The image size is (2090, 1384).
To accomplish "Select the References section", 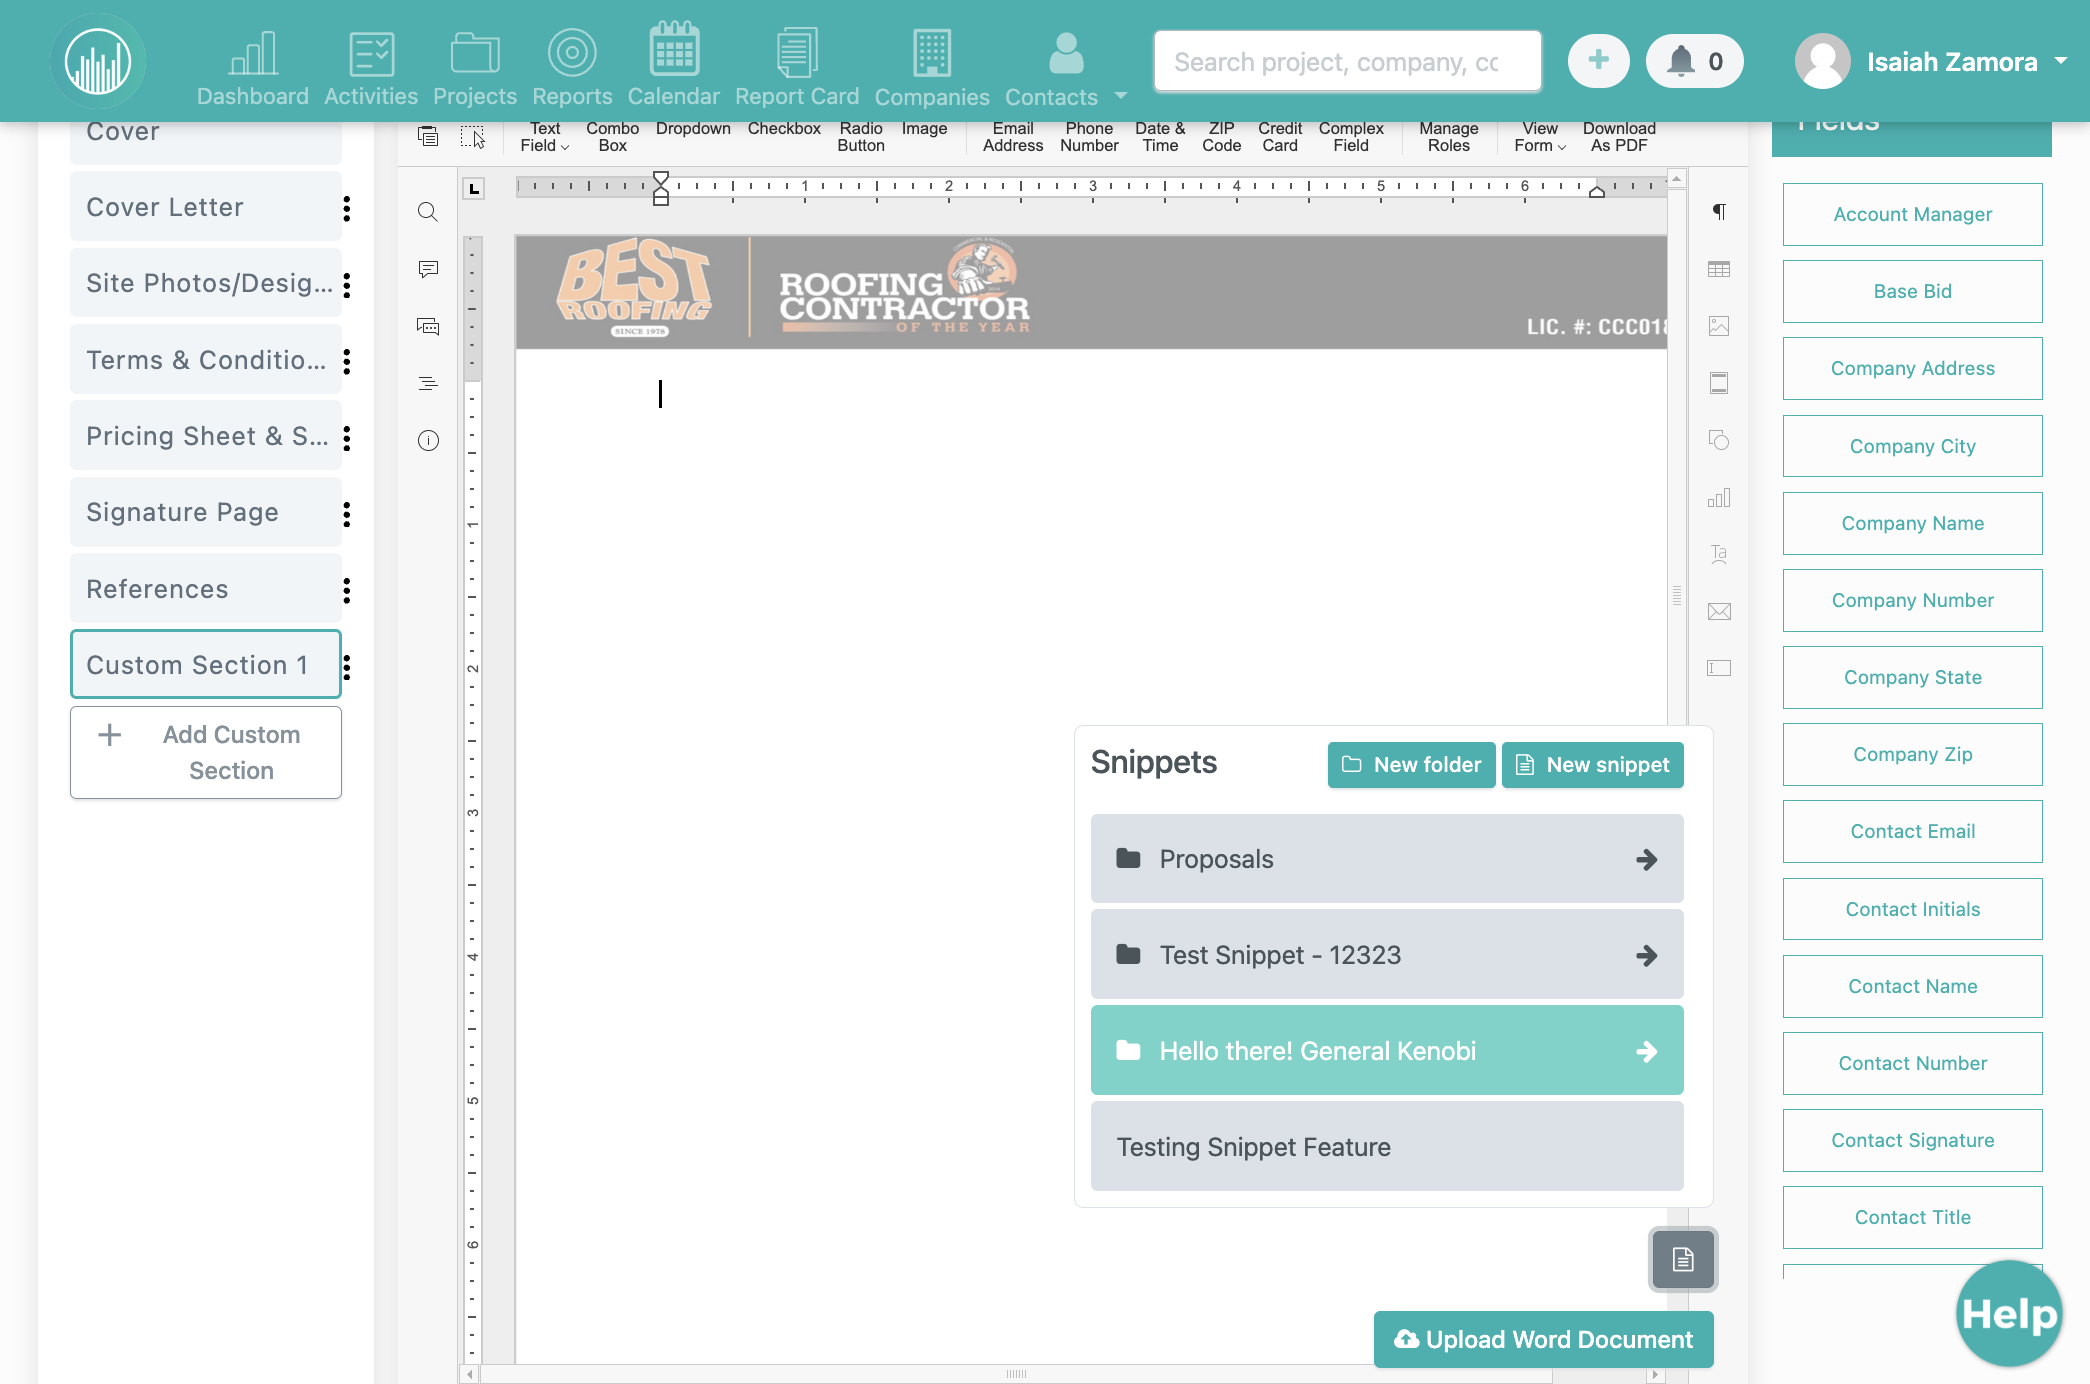I will tap(206, 589).
